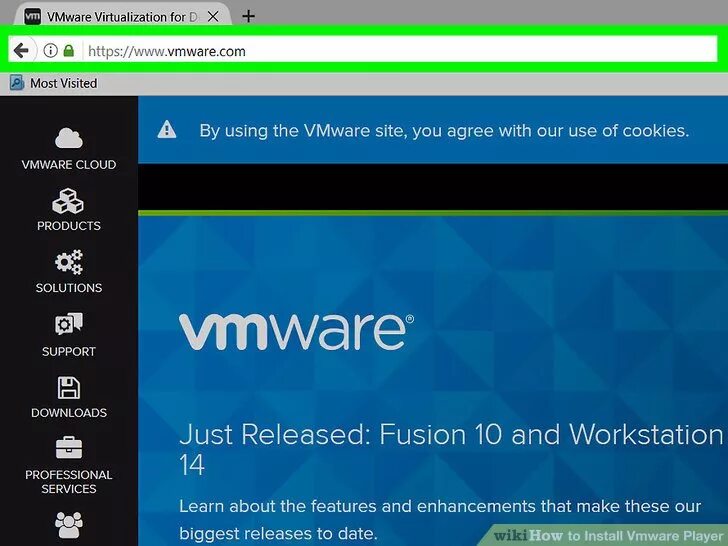
Task: Open the Just Released Fusion 10 headline
Action: (x=451, y=449)
